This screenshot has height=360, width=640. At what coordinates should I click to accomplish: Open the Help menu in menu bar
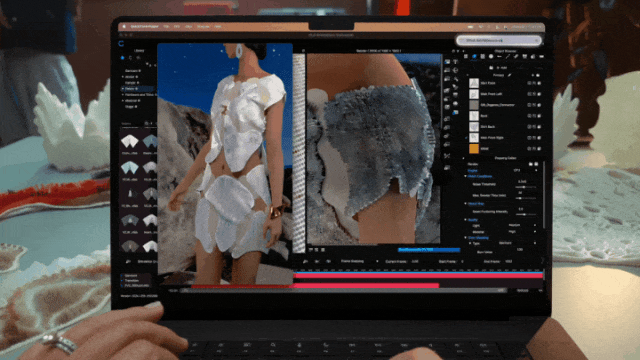point(218,27)
